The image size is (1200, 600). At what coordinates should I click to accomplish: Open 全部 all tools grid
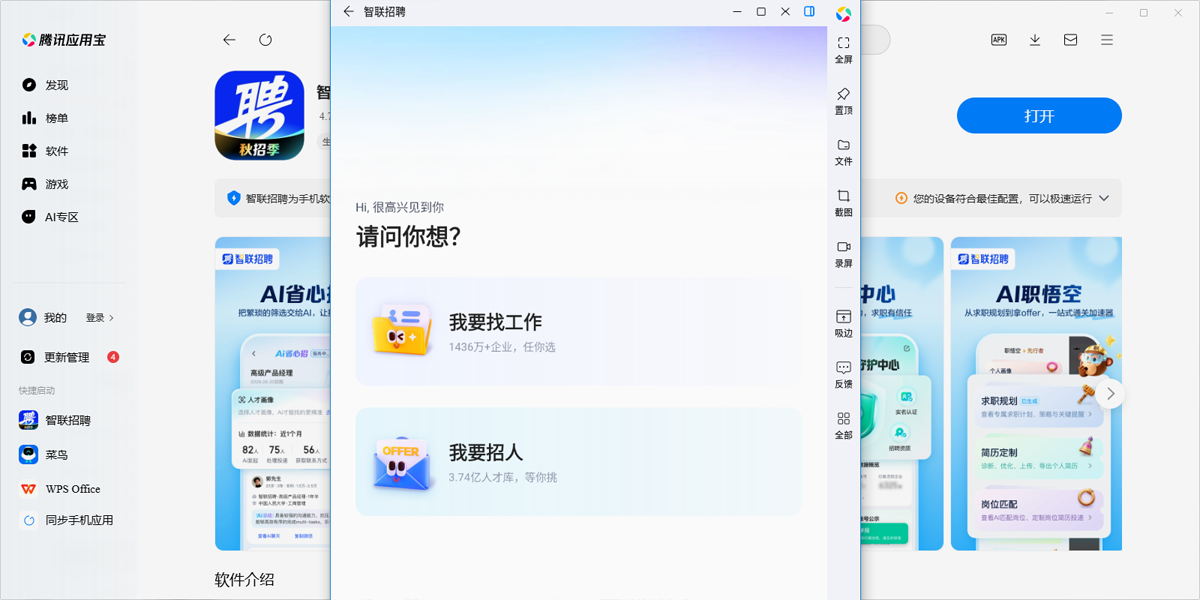[844, 426]
